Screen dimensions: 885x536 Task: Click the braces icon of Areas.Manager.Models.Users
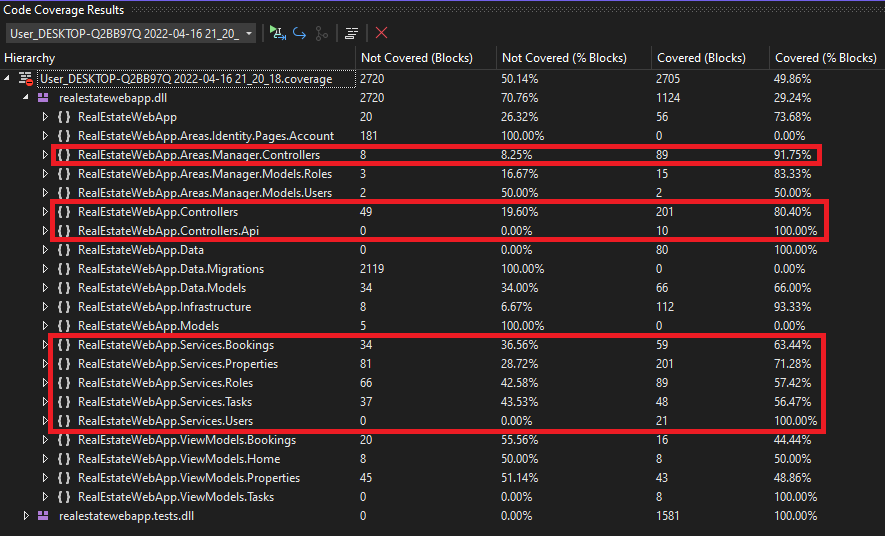coord(64,193)
